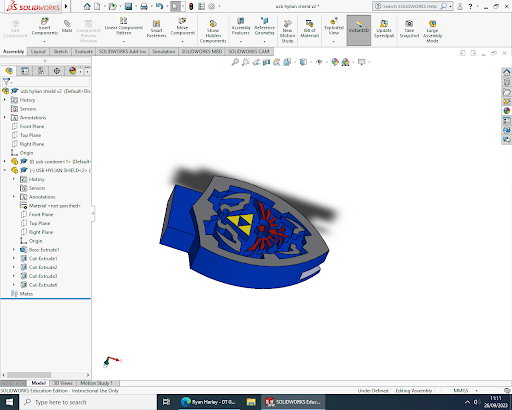Click the Zoom to Area icon
512x410 pixels.
point(246,62)
